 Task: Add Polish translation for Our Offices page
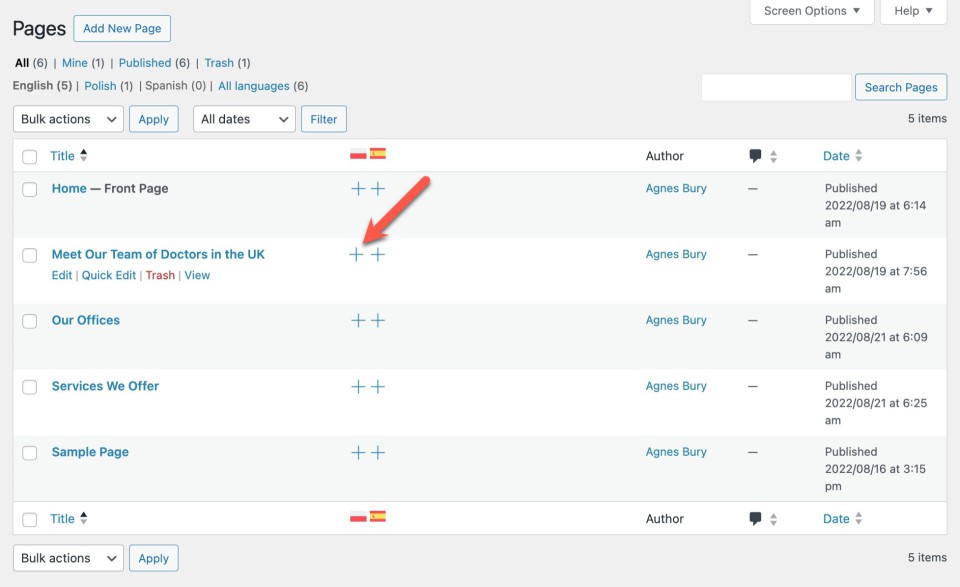tap(357, 321)
